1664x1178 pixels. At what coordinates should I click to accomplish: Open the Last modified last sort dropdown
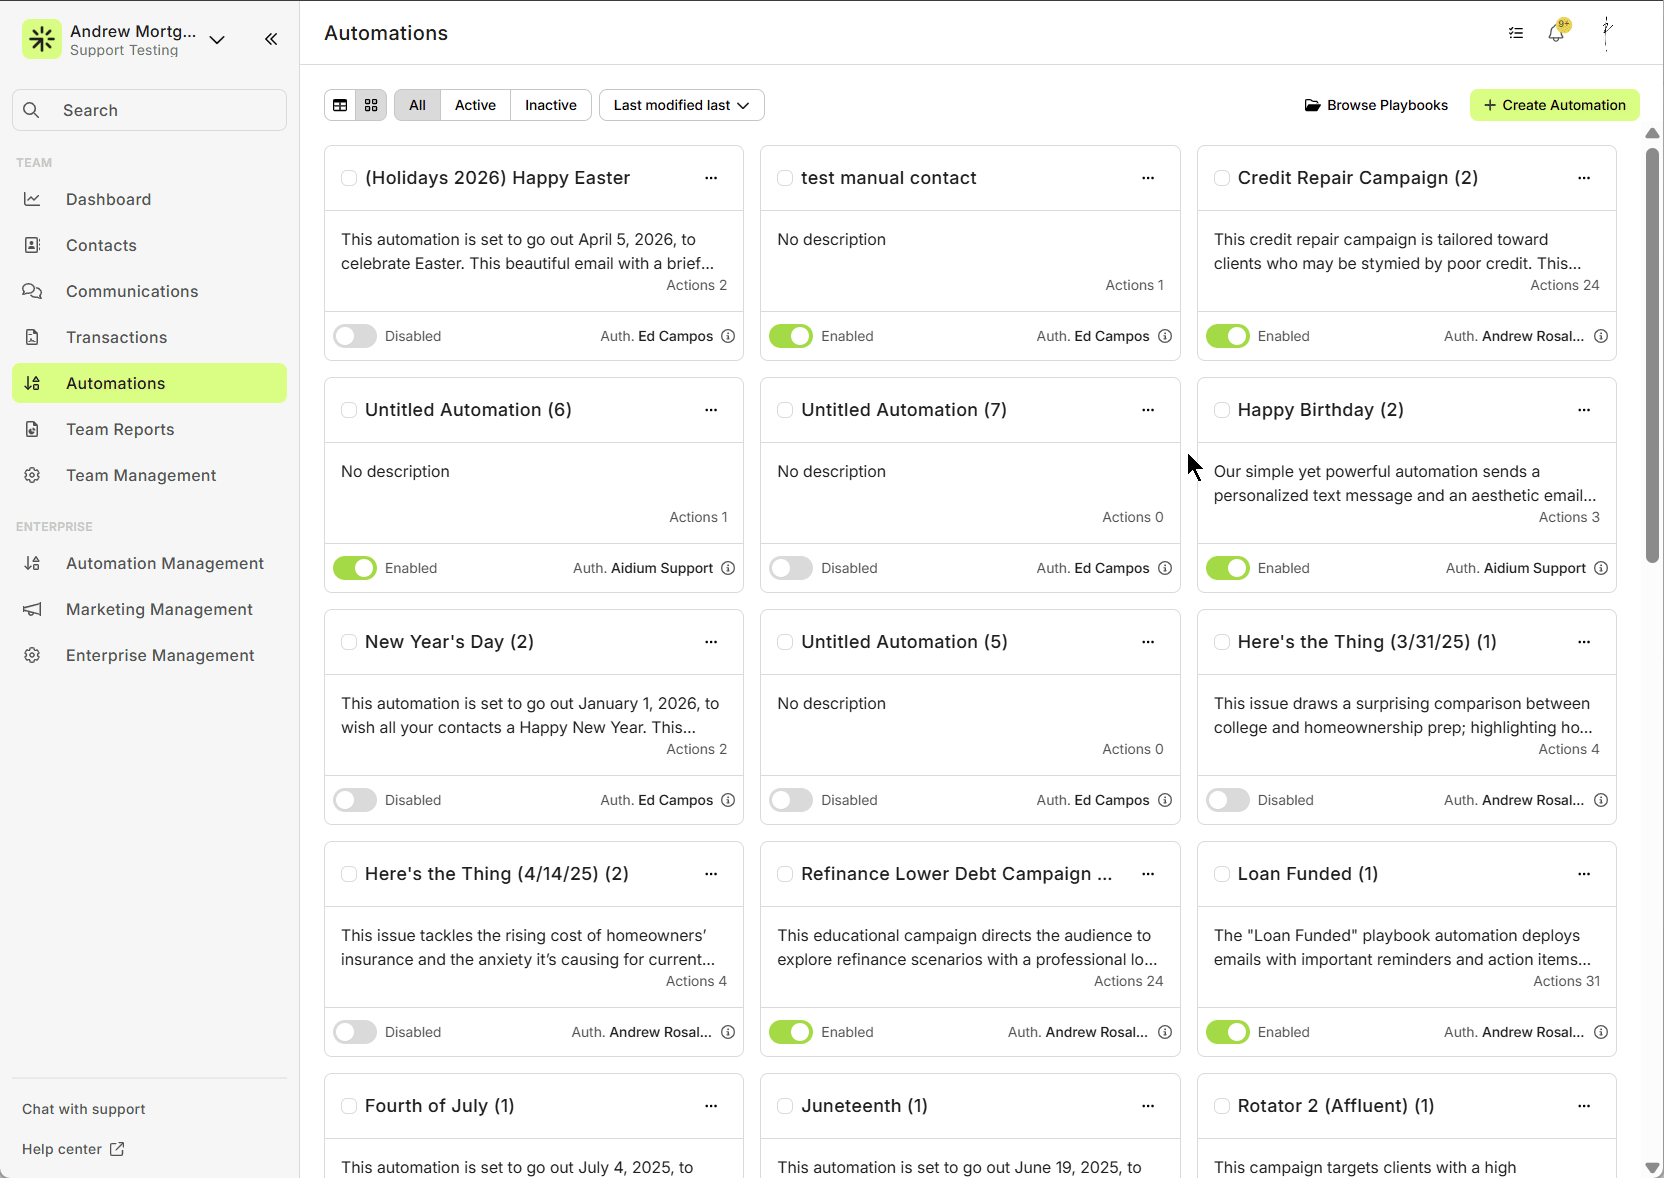point(681,105)
